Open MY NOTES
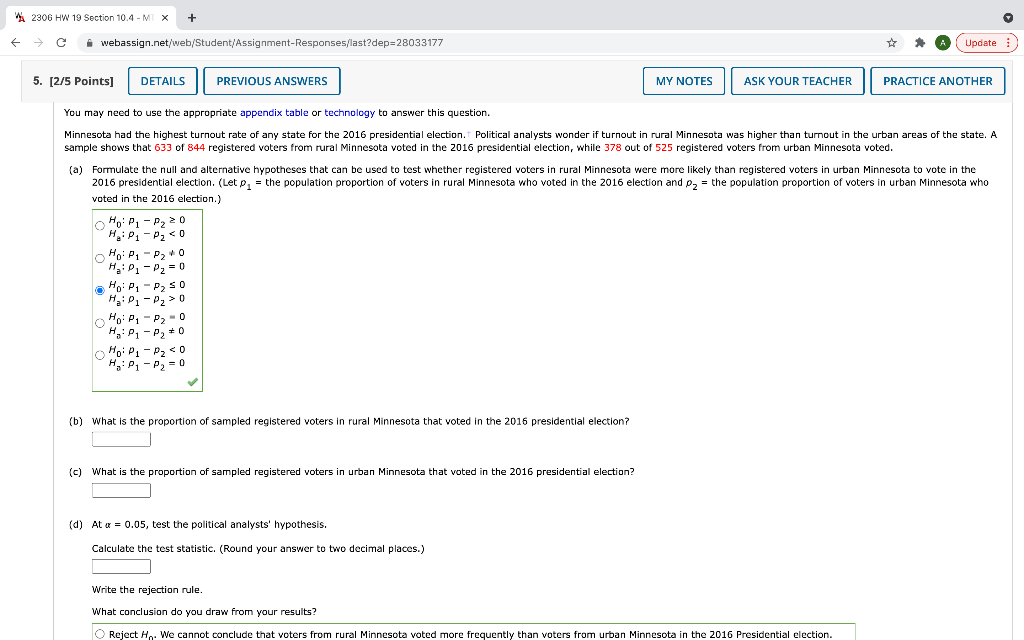Screen dimensions: 1024x640 [684, 81]
